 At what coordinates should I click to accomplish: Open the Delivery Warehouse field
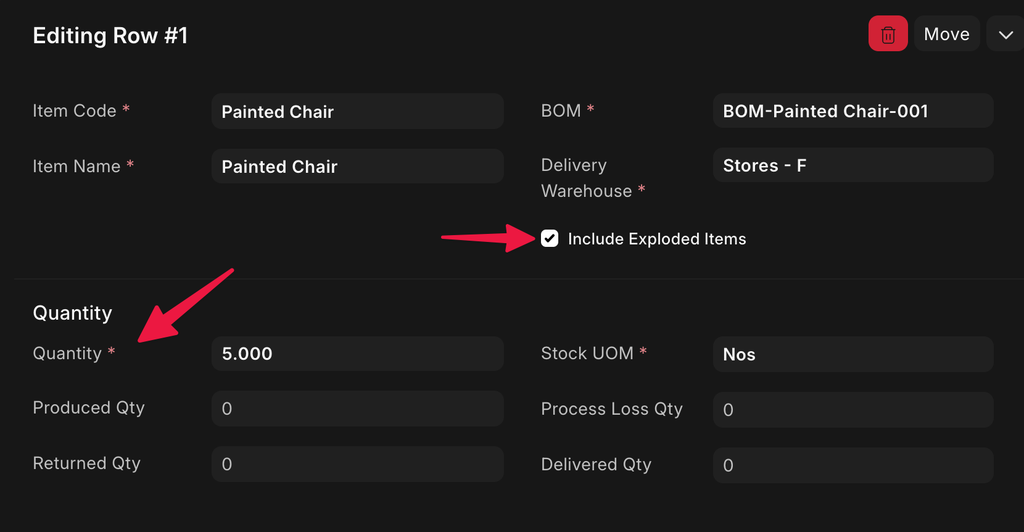(x=853, y=165)
